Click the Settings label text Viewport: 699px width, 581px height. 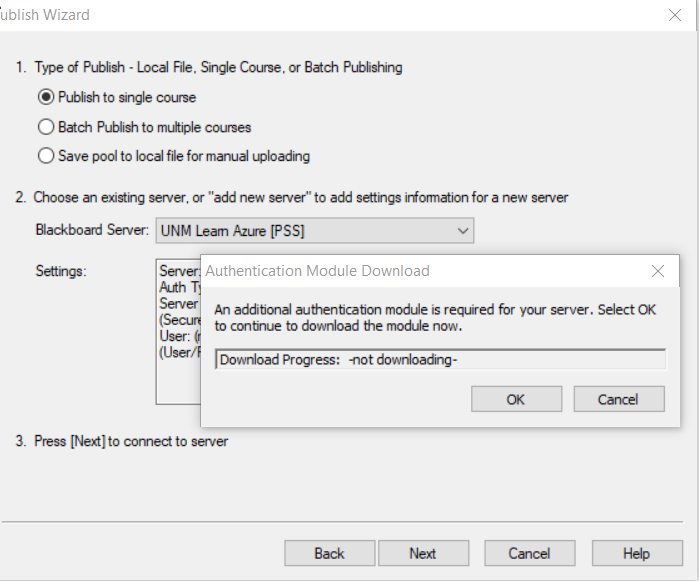pos(62,270)
